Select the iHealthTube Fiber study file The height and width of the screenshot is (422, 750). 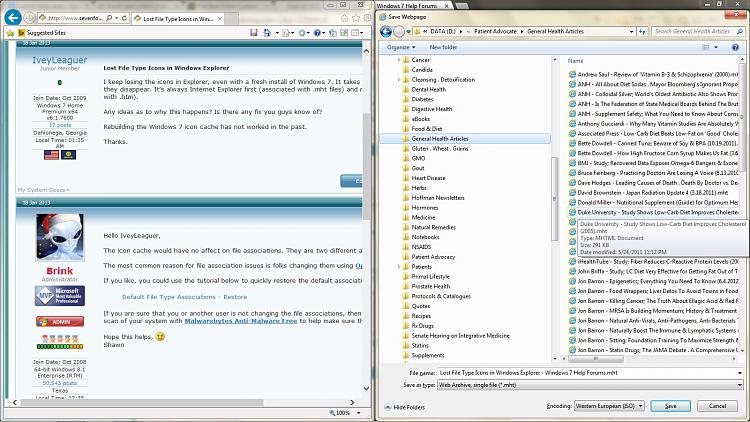(653, 262)
